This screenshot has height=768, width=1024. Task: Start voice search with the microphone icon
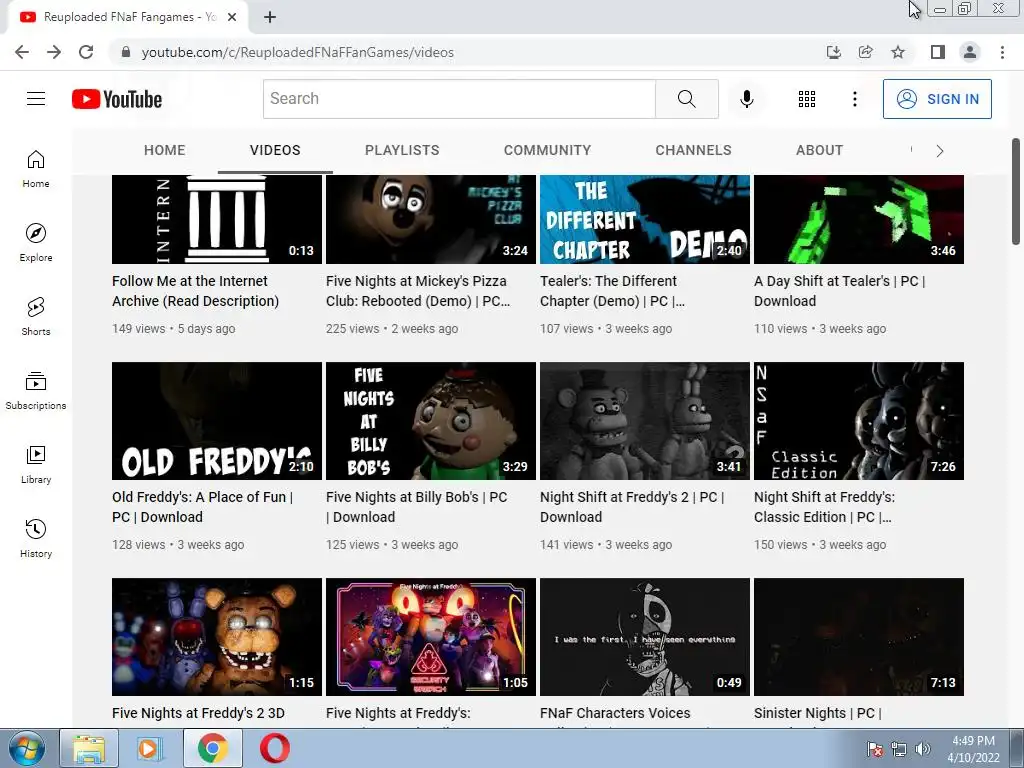[x=746, y=99]
